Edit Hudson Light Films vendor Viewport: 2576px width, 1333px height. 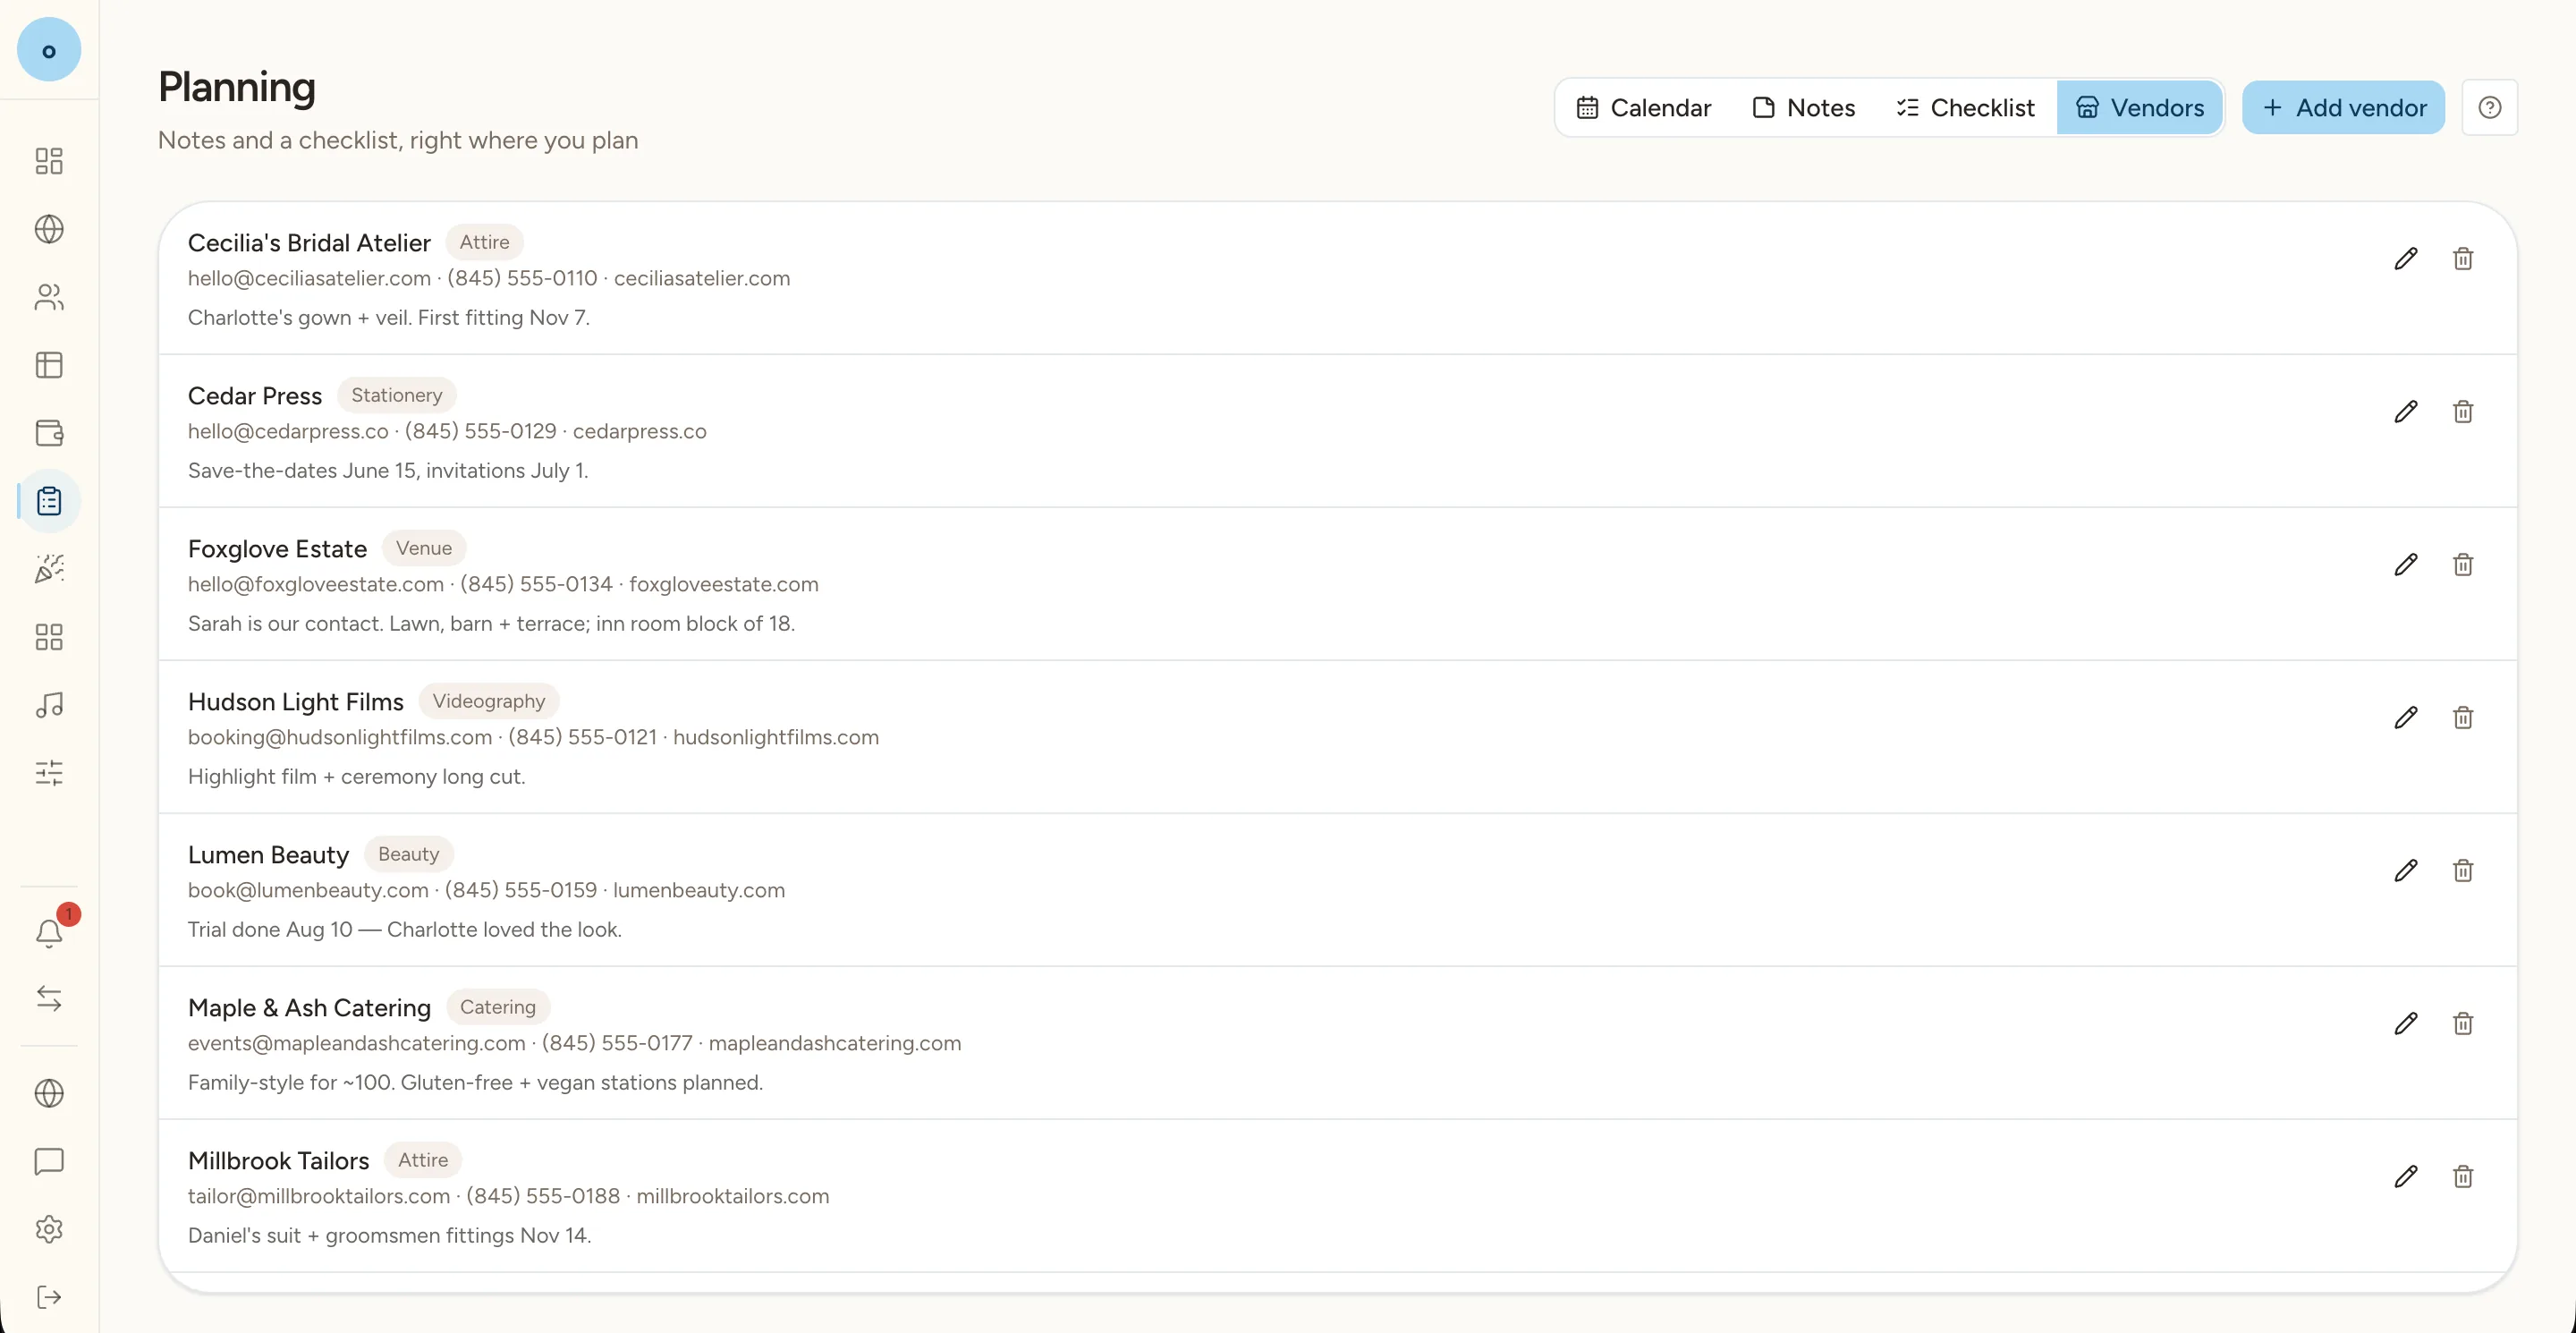coord(2406,718)
